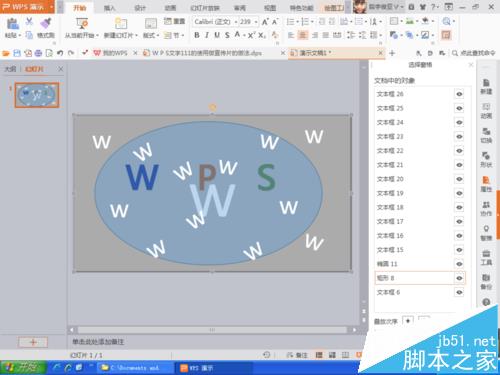Switch to the 大纲 outline pane tab
Viewport: 500px width, 375px height.
pos(10,69)
